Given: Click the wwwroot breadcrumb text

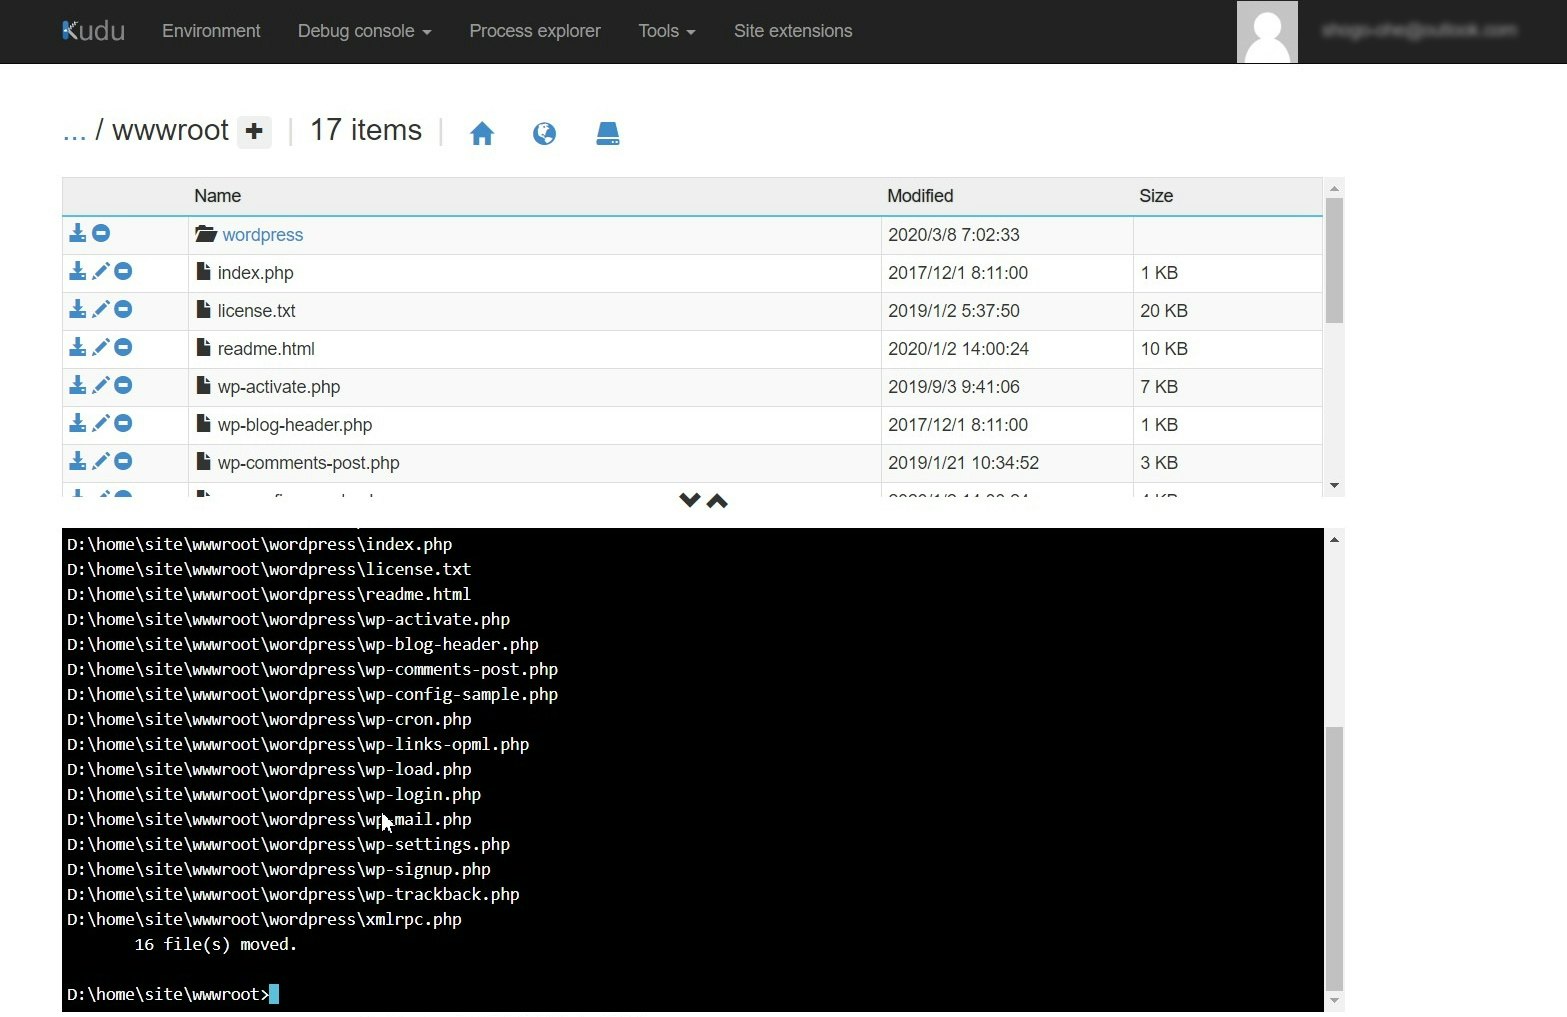Looking at the screenshot, I should click(170, 130).
